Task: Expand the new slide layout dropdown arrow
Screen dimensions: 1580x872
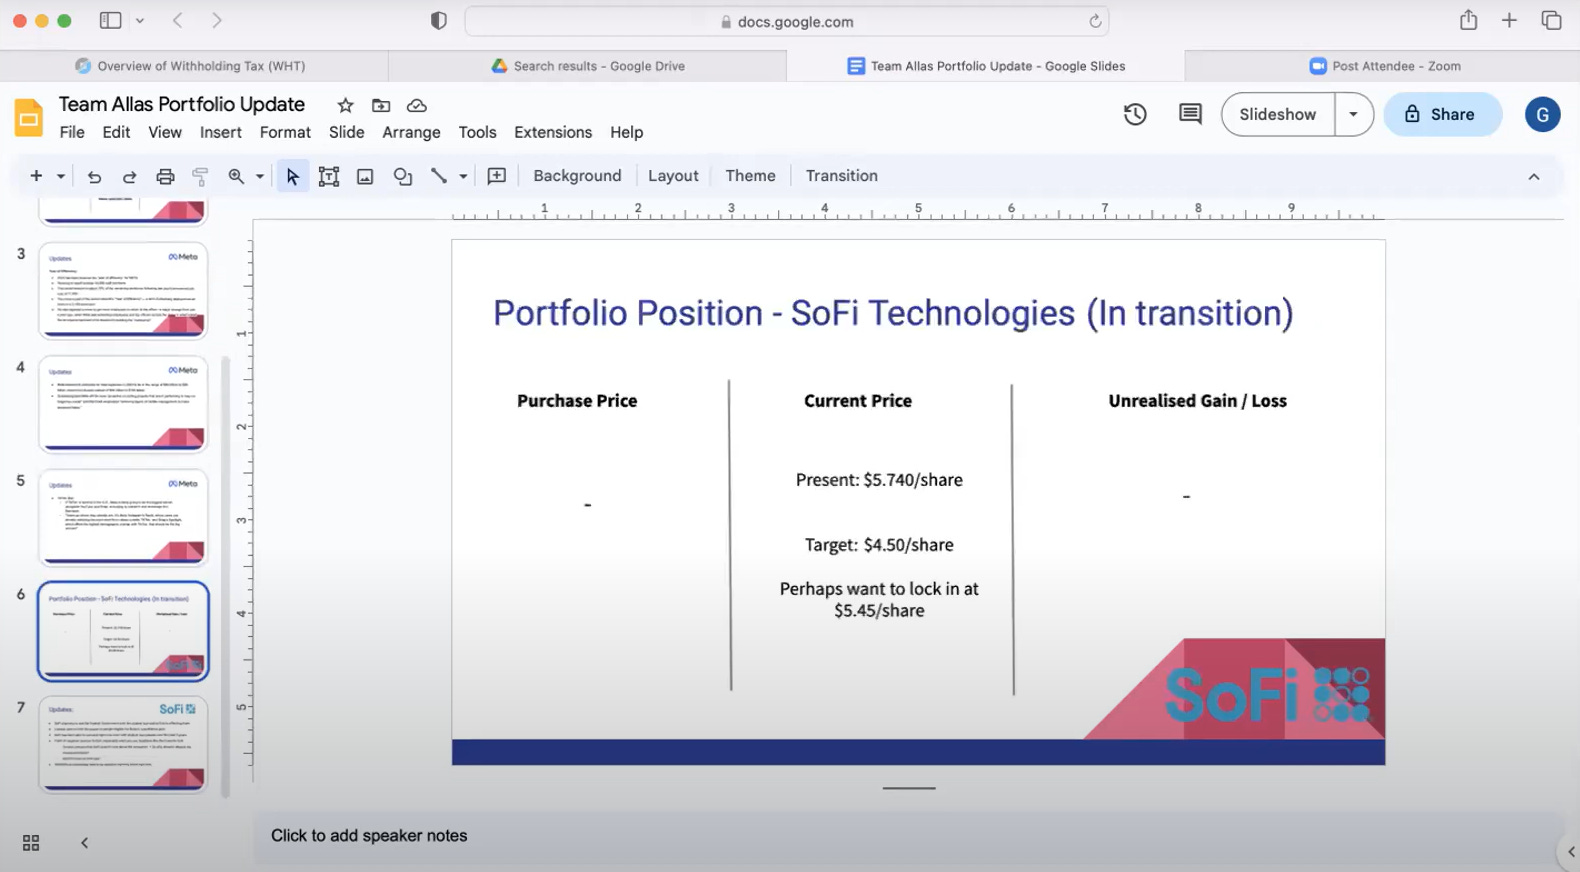Action: 60,176
